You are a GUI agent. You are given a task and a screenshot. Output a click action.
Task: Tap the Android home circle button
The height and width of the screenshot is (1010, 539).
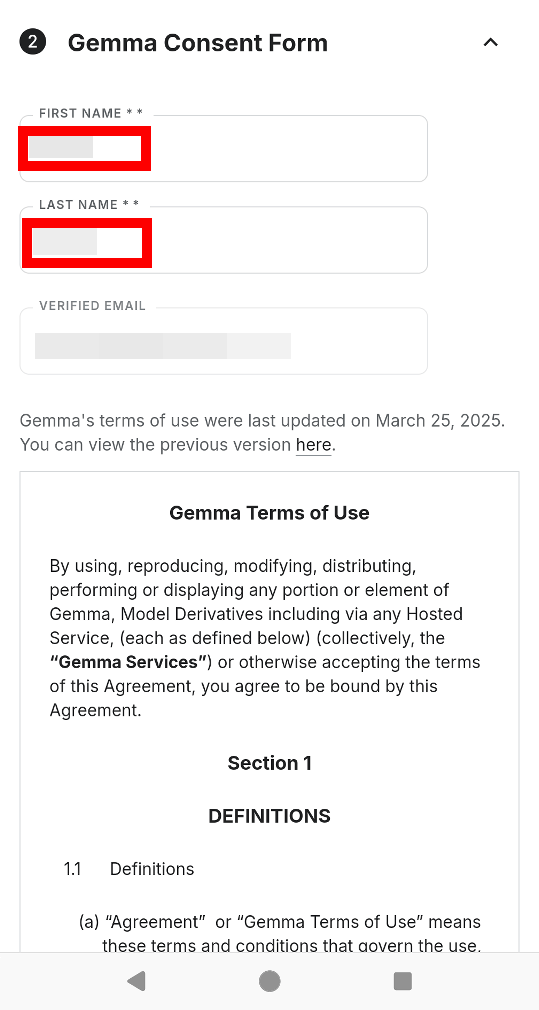click(269, 981)
